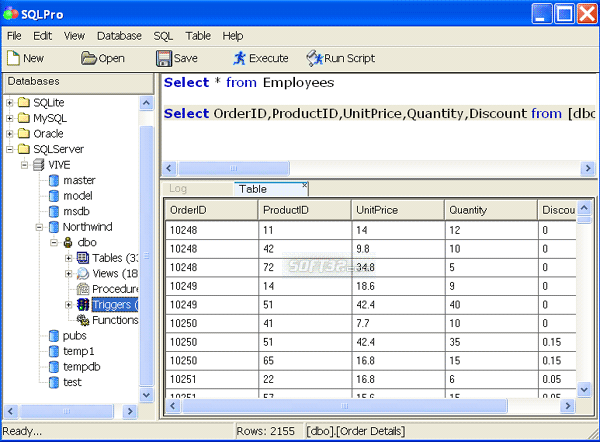Image resolution: width=600 pixels, height=442 pixels.
Task: Sort by UnitPrice column header
Action: click(x=398, y=210)
